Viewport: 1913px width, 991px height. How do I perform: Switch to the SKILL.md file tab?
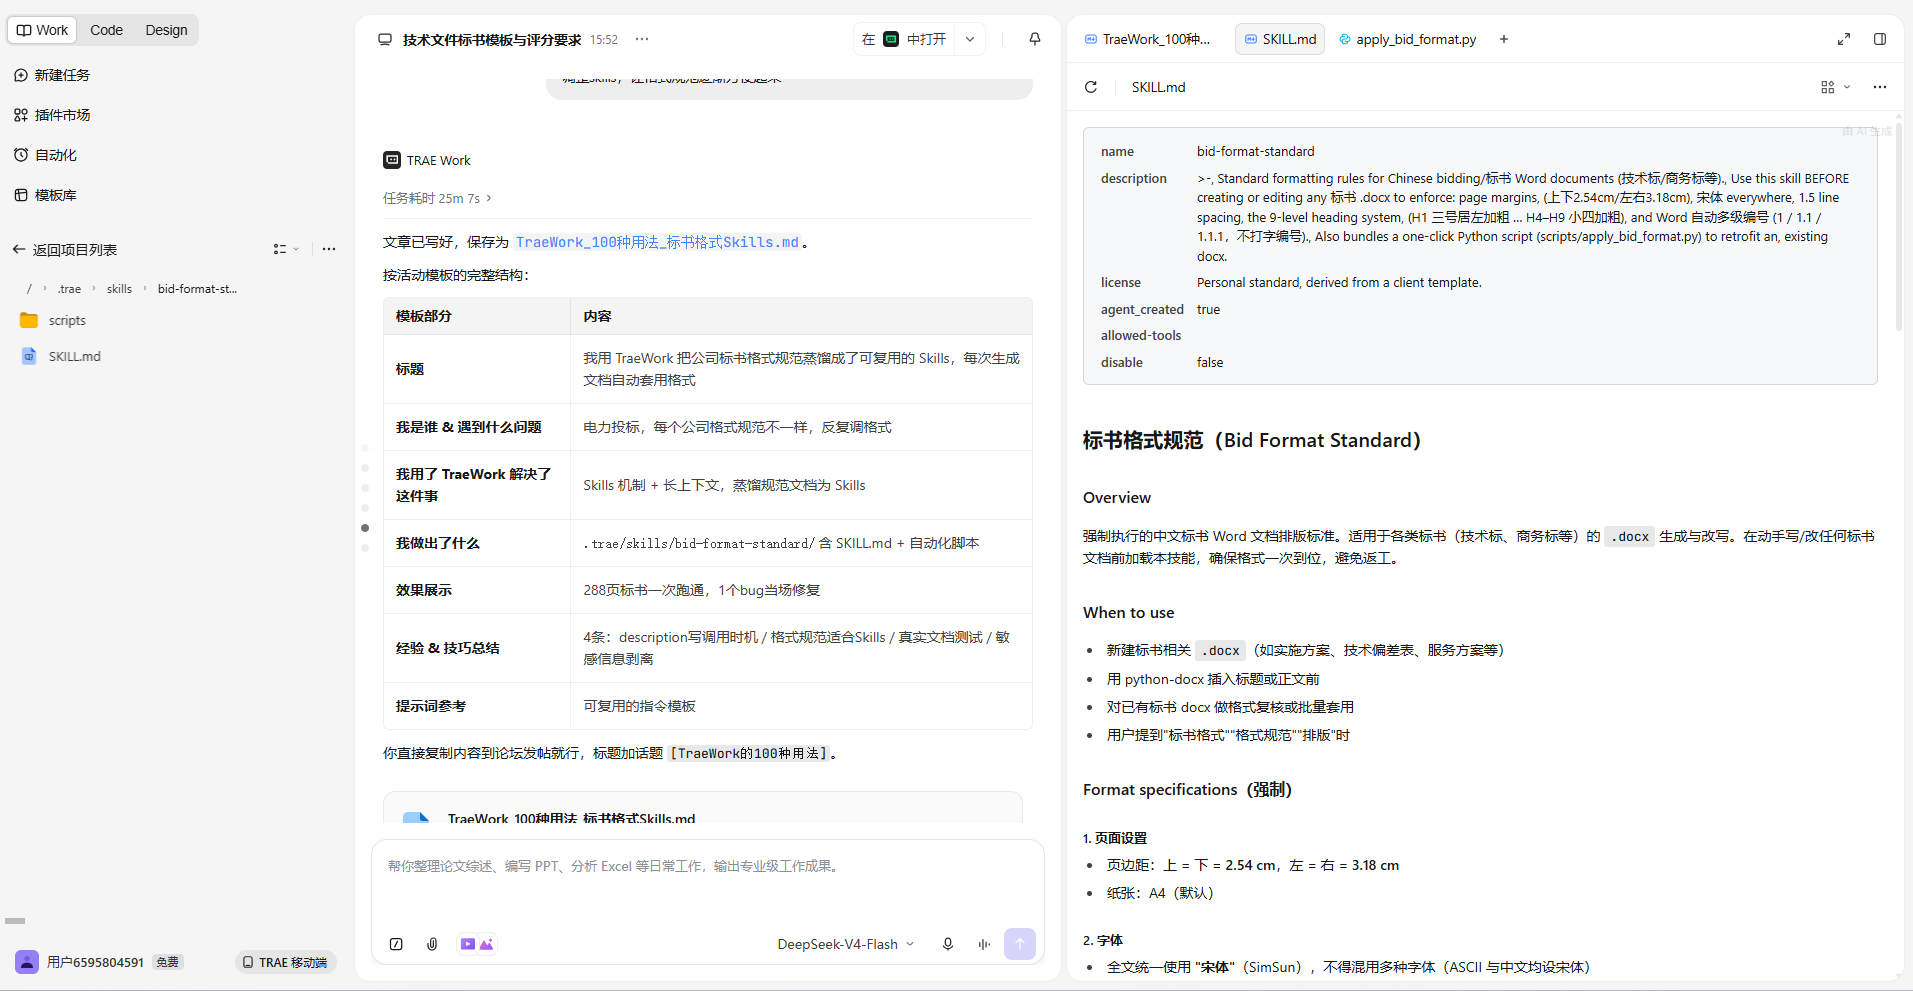point(1280,39)
